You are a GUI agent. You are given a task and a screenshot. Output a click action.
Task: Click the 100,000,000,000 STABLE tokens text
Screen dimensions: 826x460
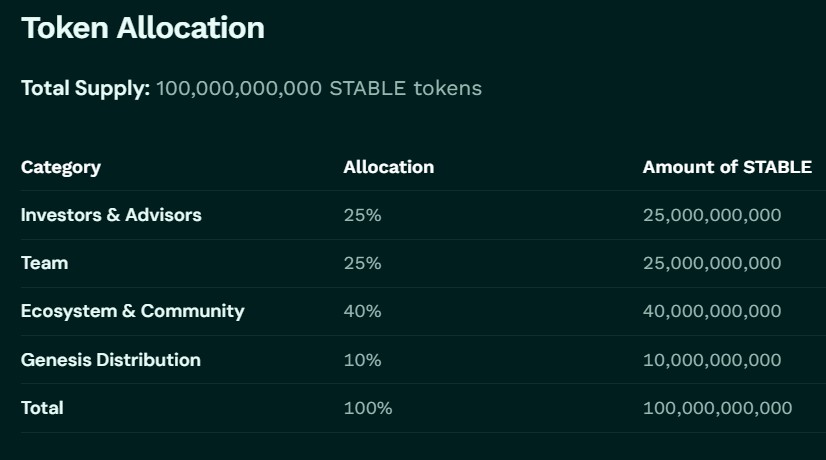click(319, 88)
